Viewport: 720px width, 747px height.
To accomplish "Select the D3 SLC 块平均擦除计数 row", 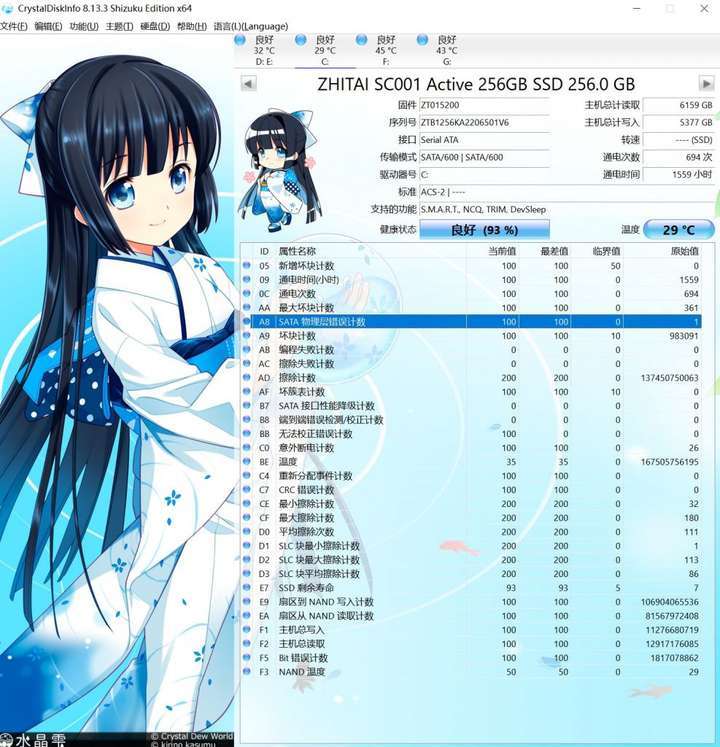I will [x=471, y=574].
